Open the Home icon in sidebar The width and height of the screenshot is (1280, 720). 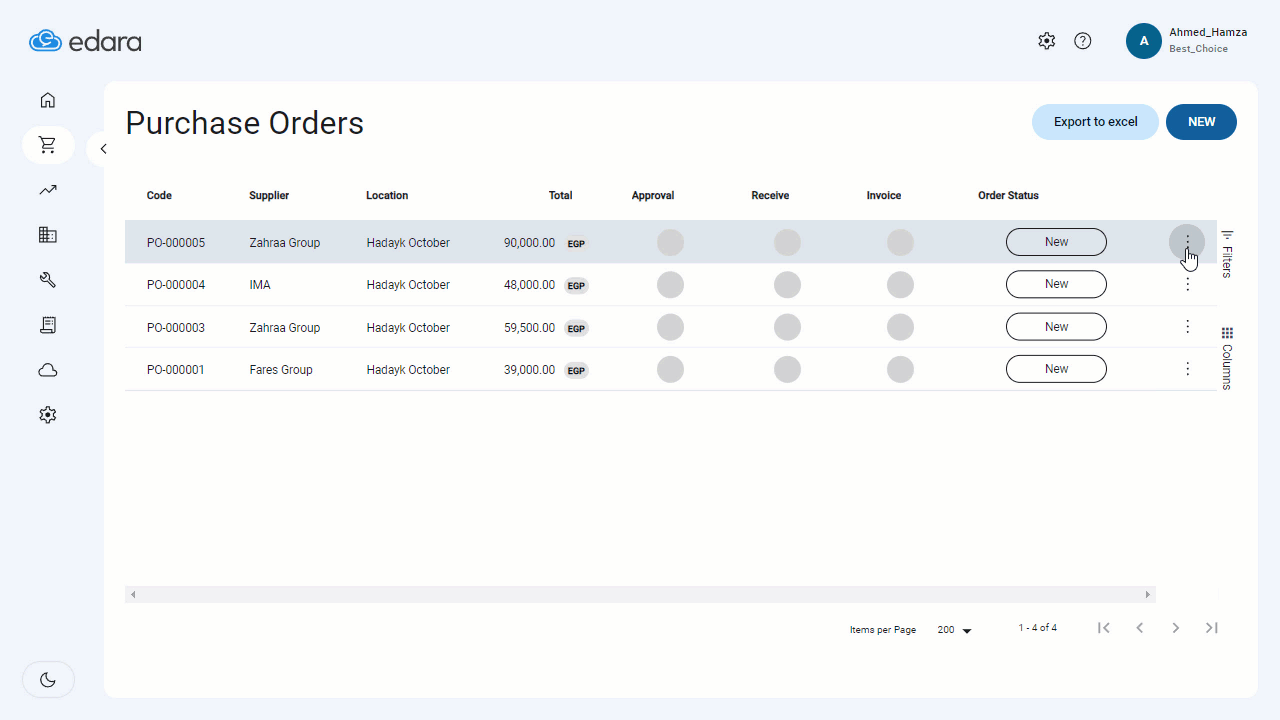pyautogui.click(x=48, y=100)
